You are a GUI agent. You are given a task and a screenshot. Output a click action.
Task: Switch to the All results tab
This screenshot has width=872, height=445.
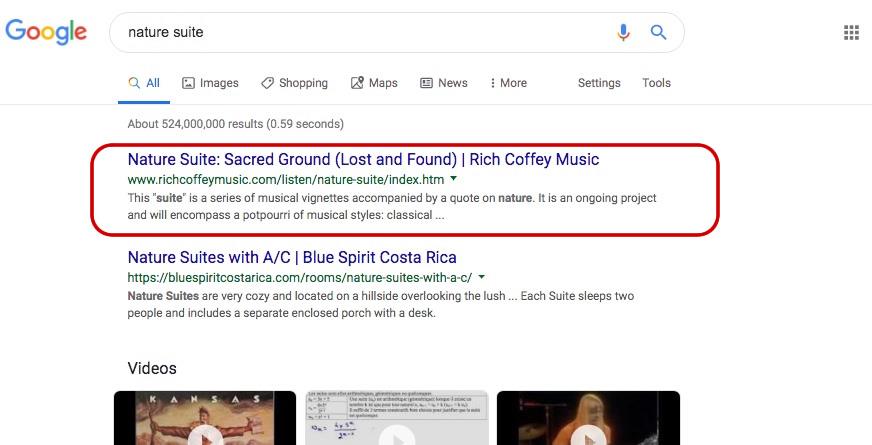tap(144, 83)
